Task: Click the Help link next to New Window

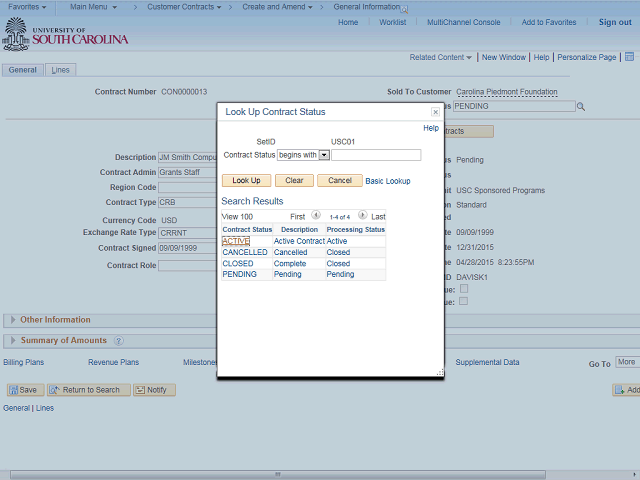Action: click(541, 57)
